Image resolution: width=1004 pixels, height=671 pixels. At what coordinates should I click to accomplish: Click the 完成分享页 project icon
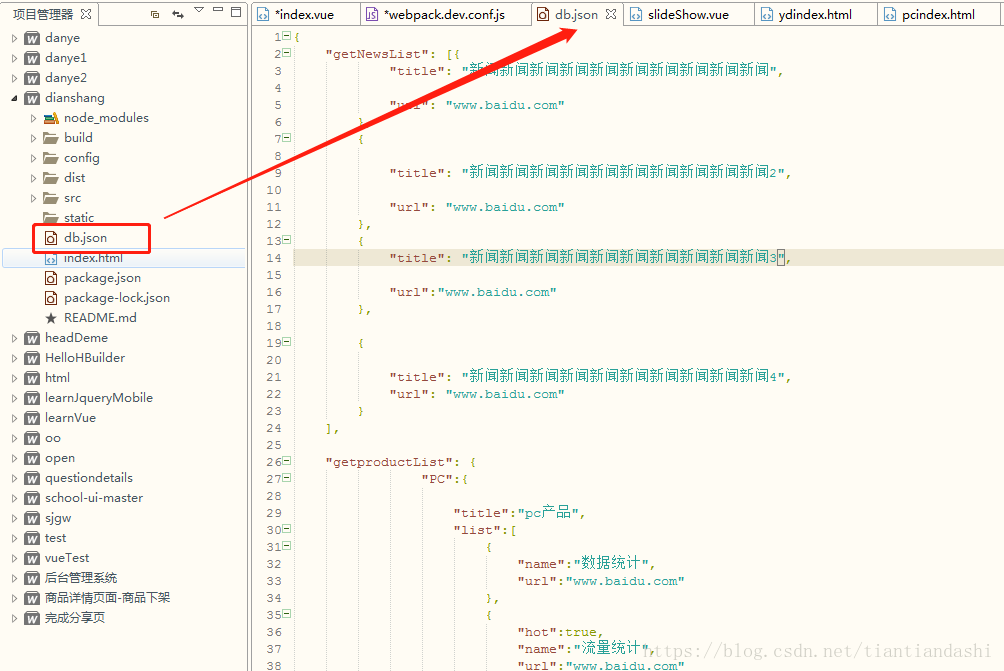(32, 618)
